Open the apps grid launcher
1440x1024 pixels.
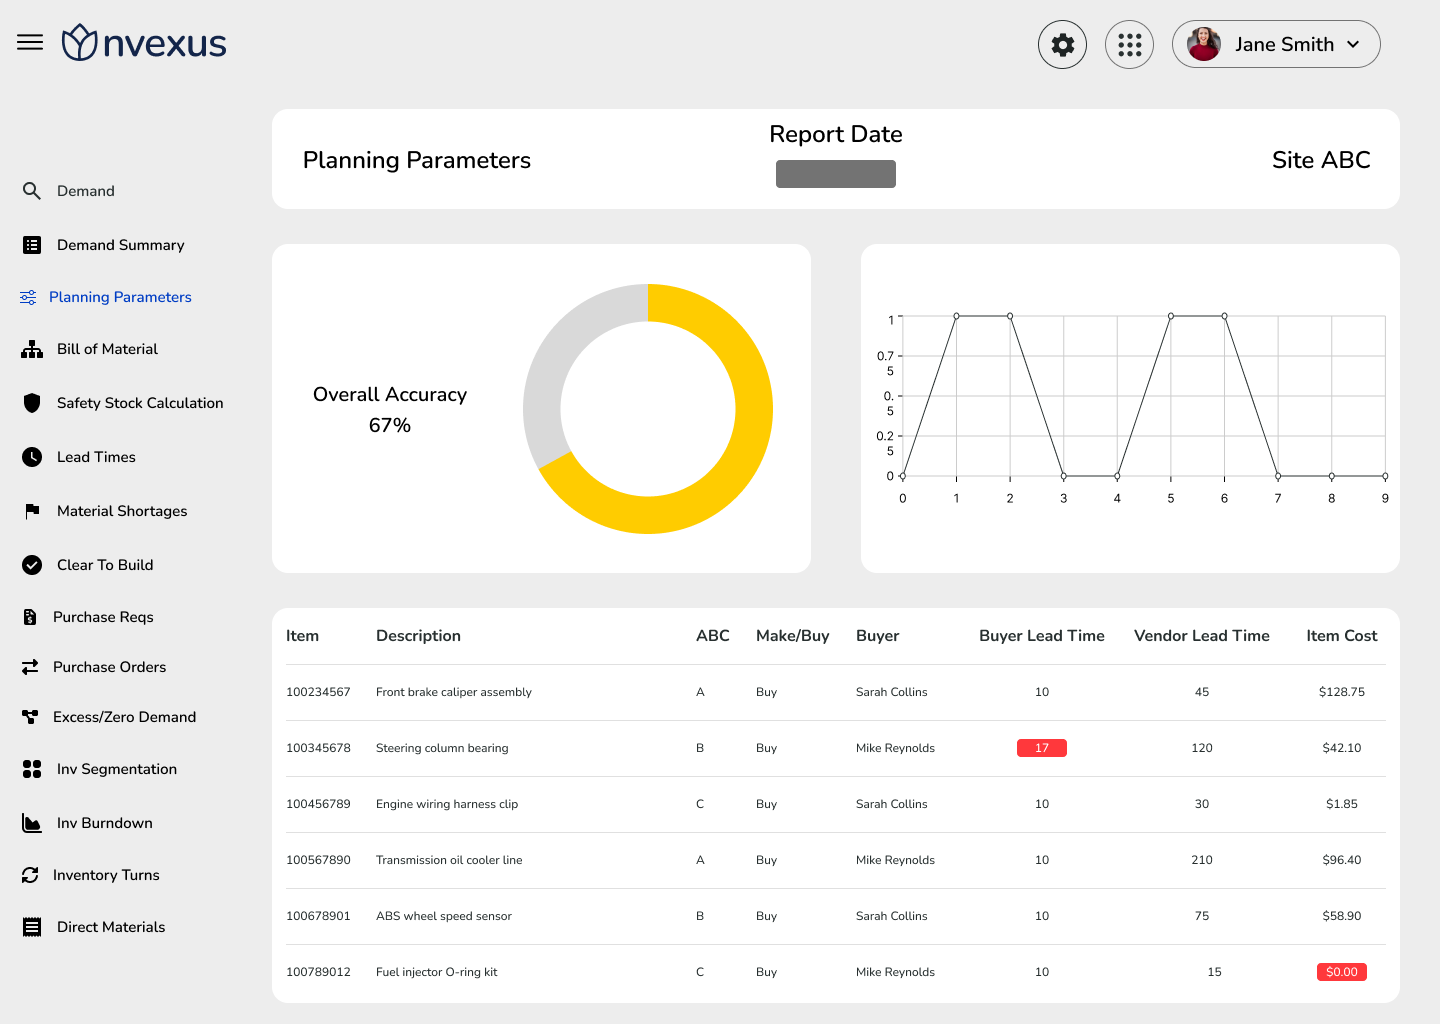[1129, 44]
